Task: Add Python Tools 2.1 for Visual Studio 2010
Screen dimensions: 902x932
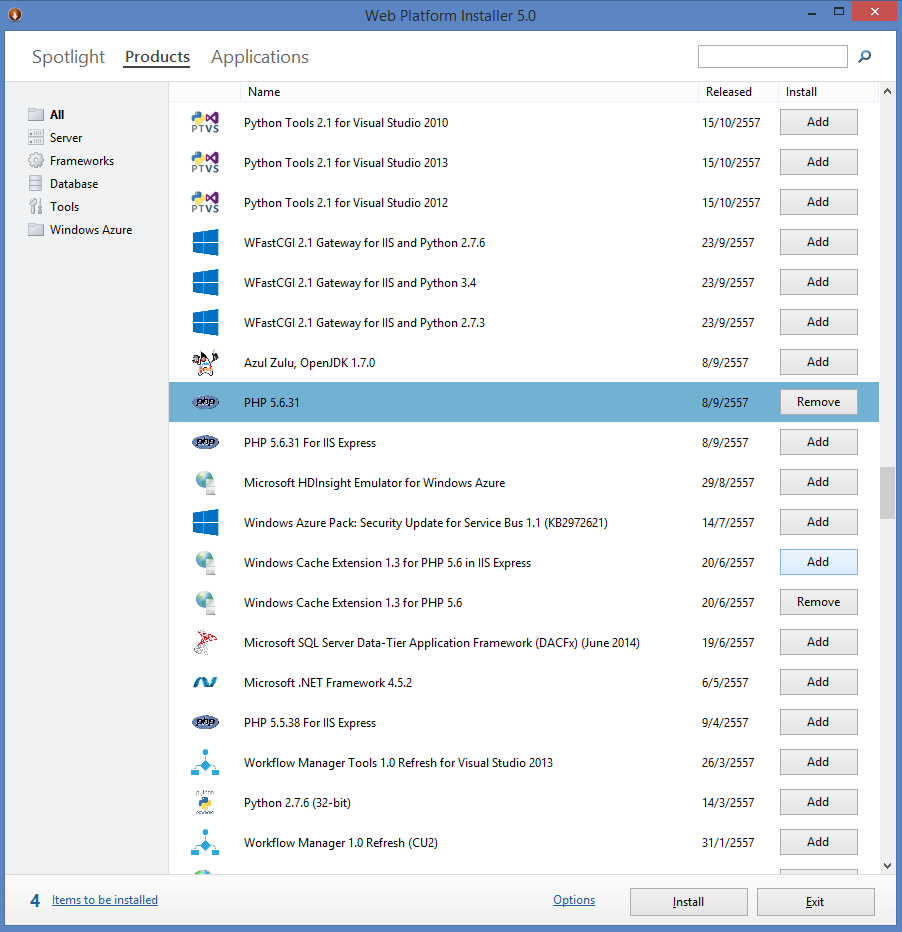Action: point(818,122)
